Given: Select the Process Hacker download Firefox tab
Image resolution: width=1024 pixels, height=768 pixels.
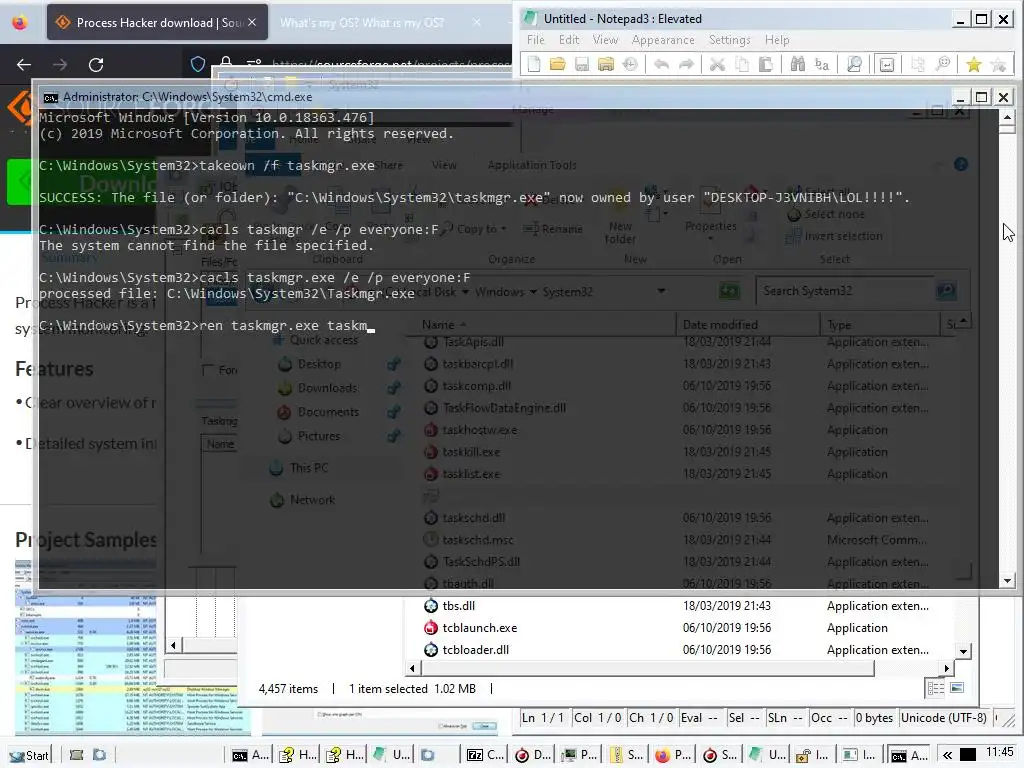Looking at the screenshot, I should point(157,22).
